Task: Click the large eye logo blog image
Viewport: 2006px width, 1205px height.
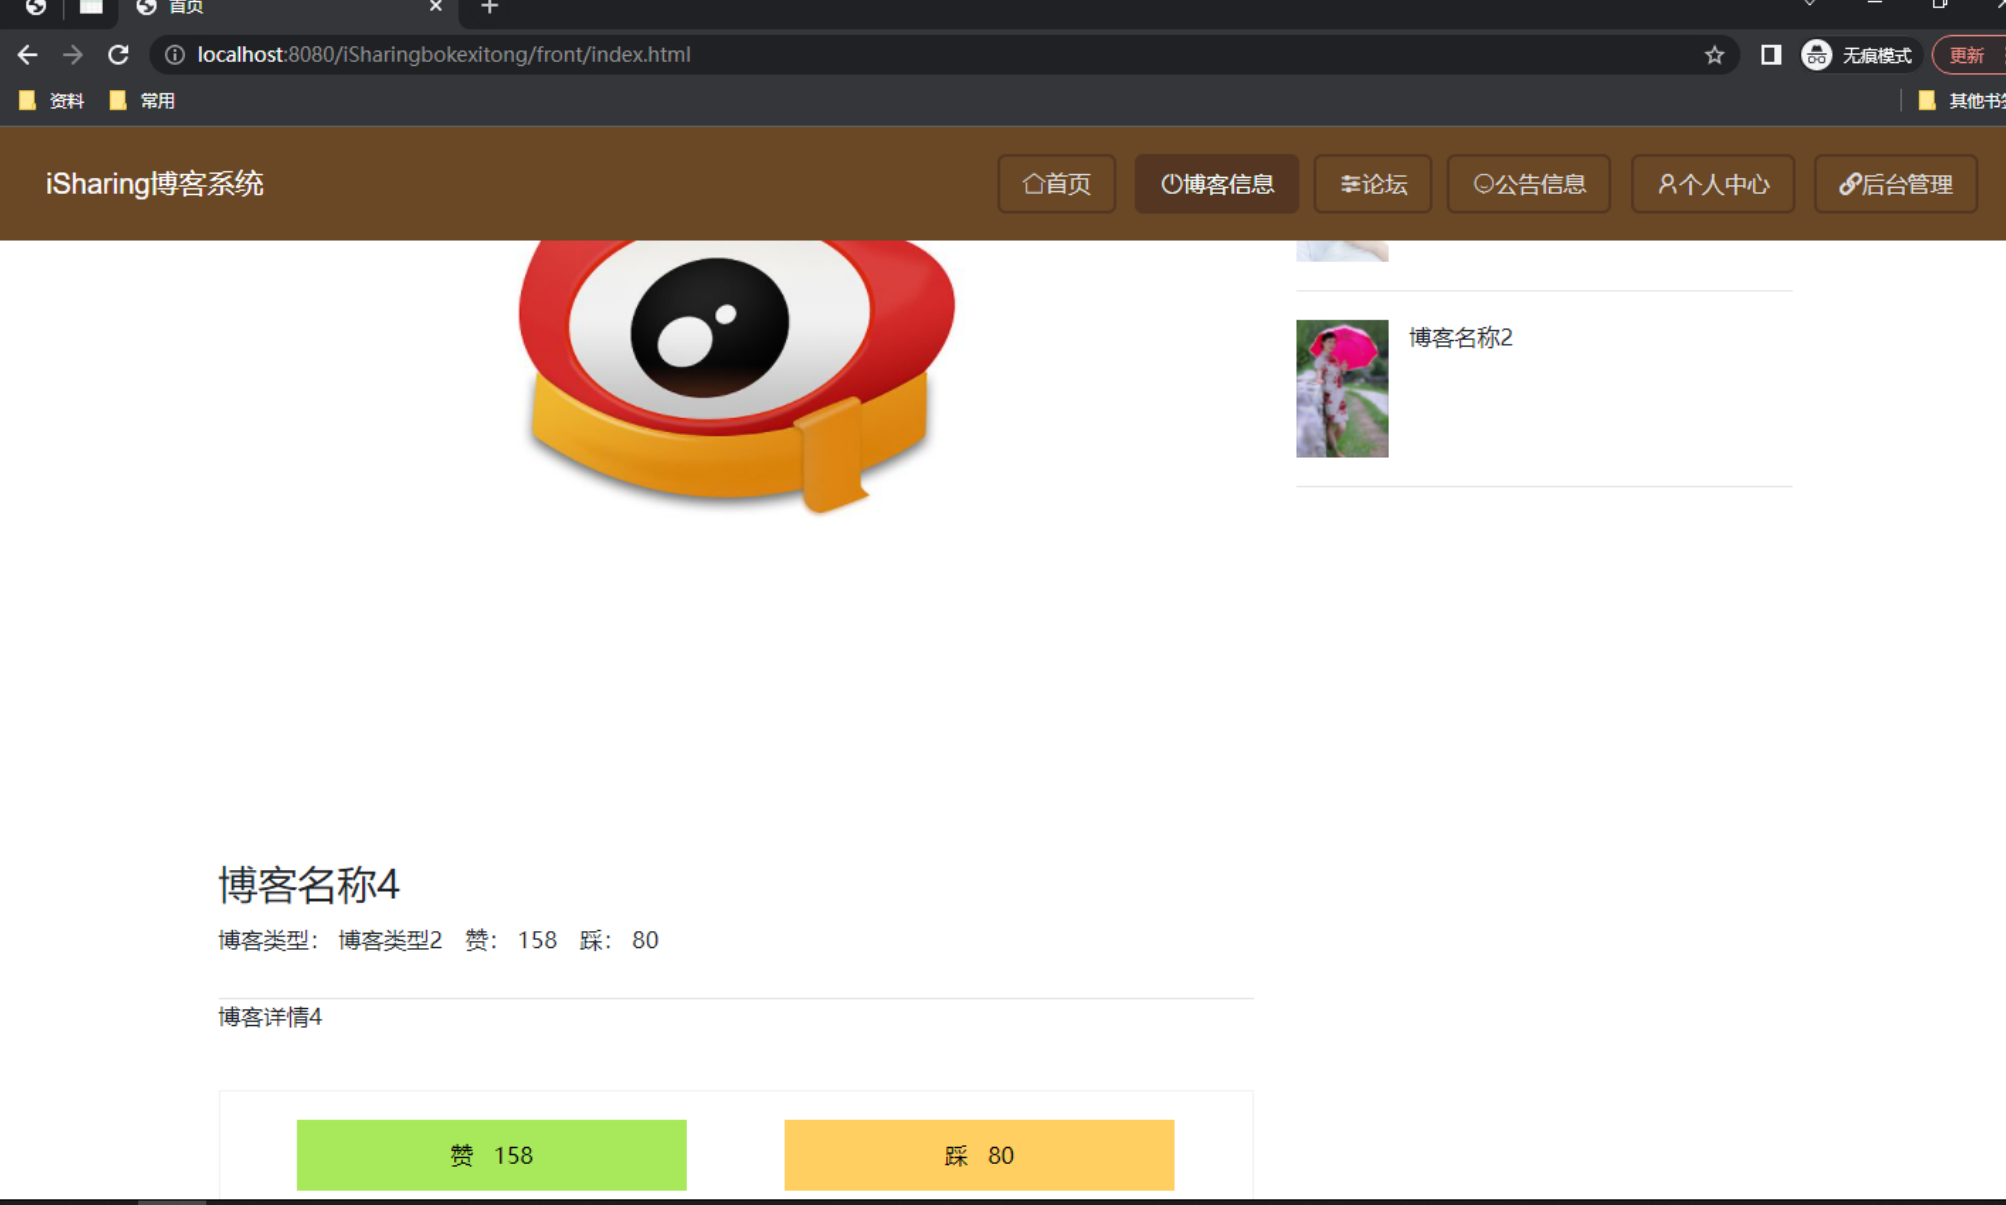Action: click(737, 376)
